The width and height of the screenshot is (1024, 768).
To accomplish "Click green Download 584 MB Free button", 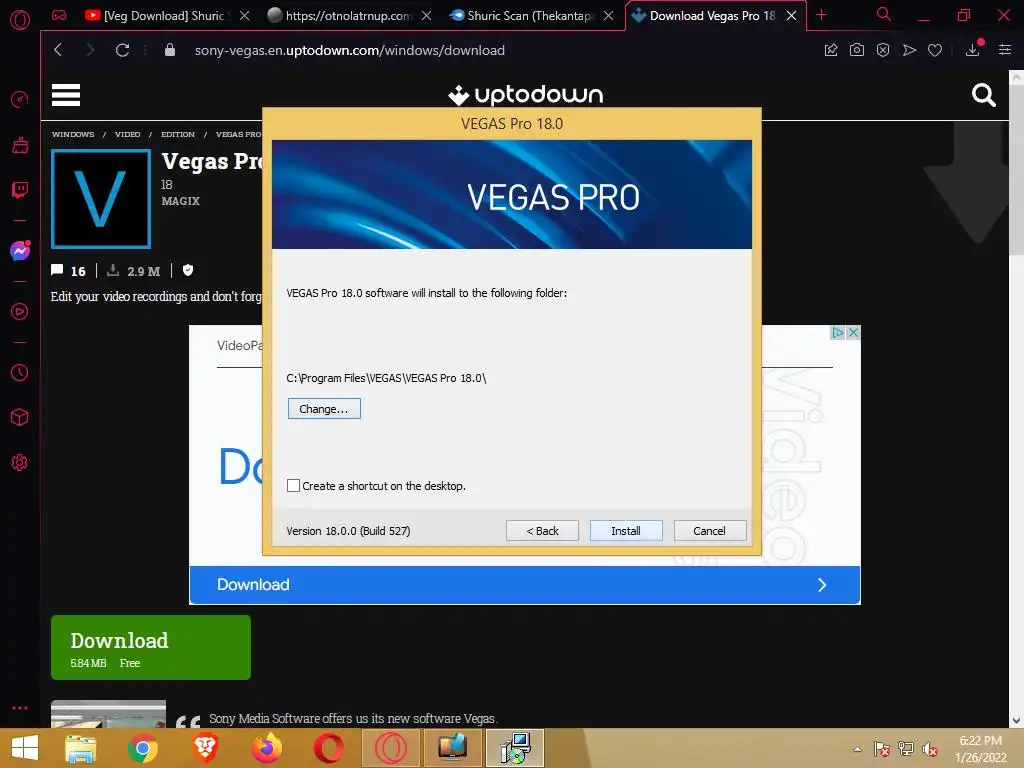I will (x=151, y=647).
